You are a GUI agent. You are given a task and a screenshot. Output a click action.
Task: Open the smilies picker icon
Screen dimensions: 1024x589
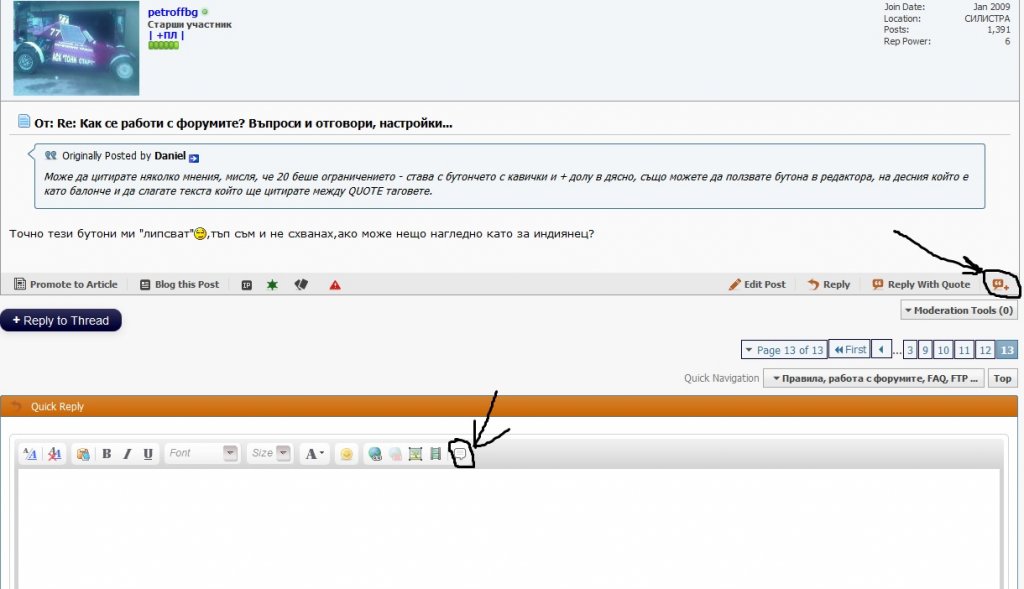pyautogui.click(x=346, y=454)
